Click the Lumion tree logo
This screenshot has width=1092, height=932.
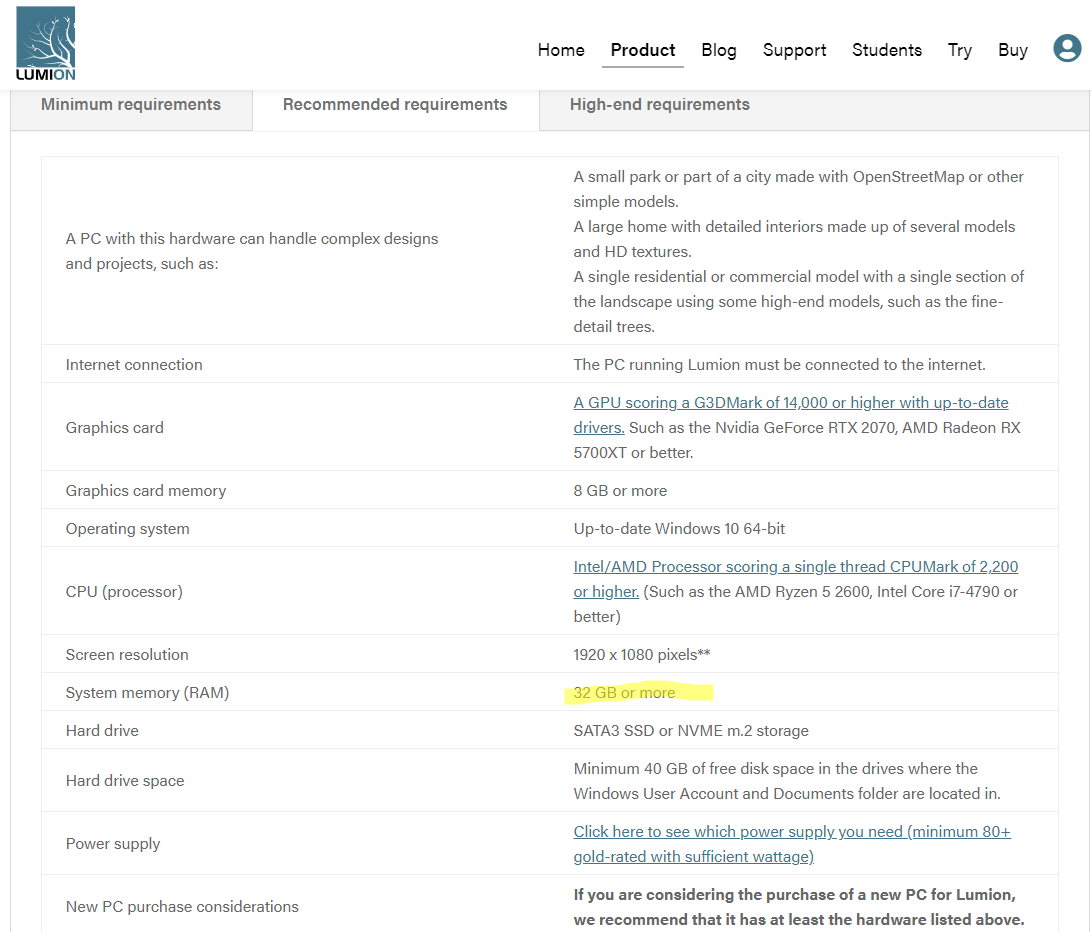pyautogui.click(x=45, y=43)
